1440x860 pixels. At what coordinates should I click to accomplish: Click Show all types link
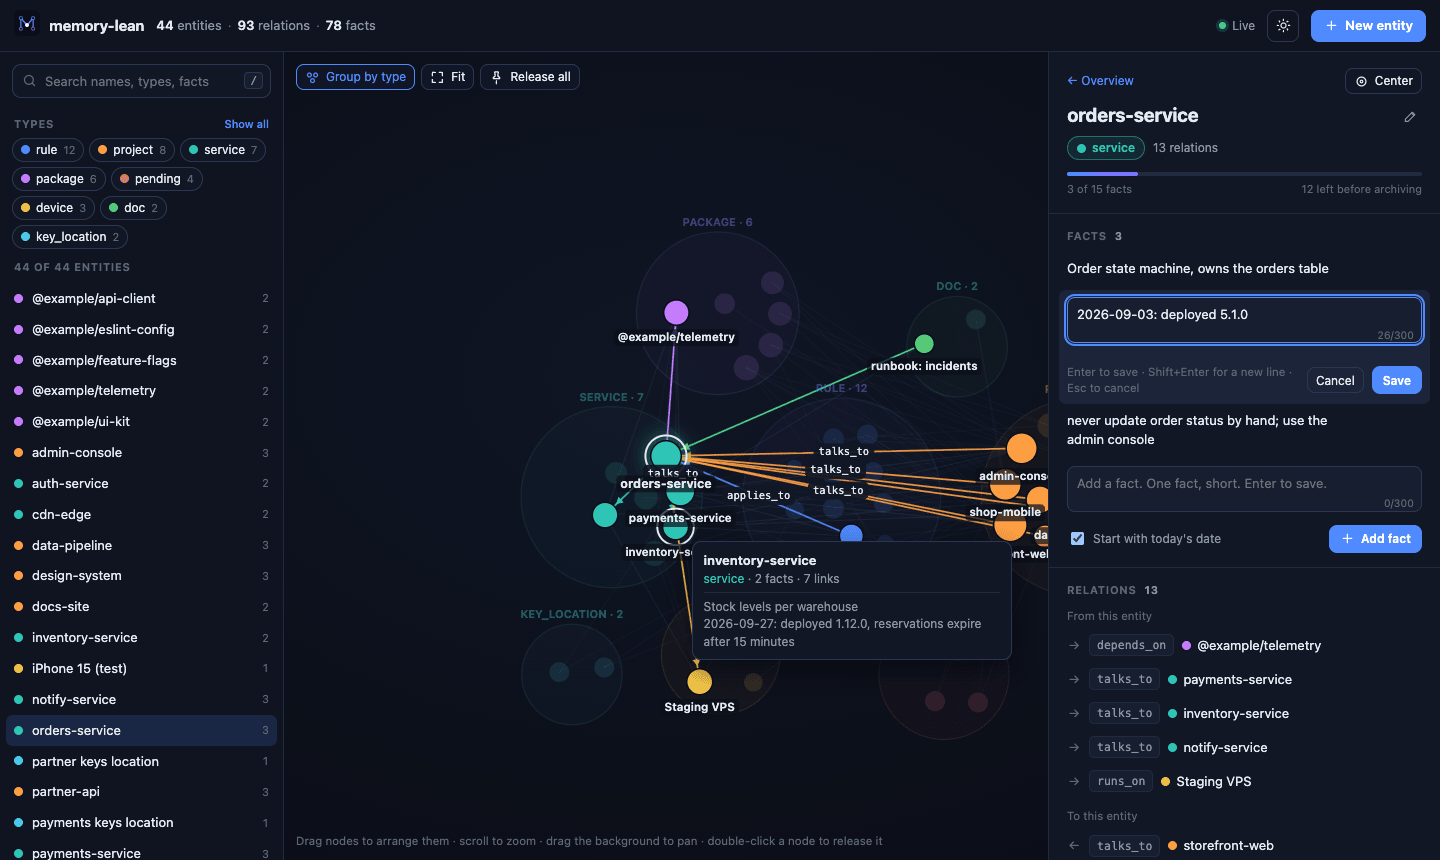tap(246, 124)
